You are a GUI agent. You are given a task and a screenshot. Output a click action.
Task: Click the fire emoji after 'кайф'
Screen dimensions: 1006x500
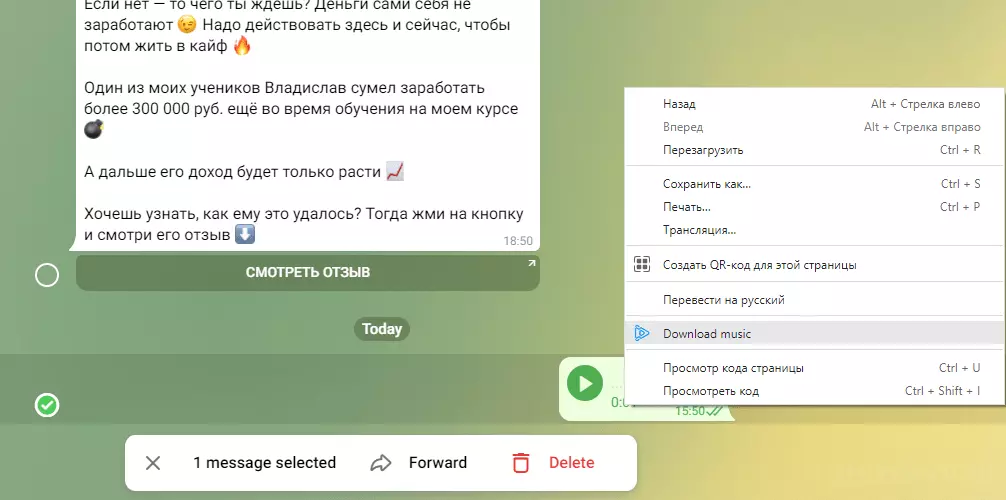(241, 46)
